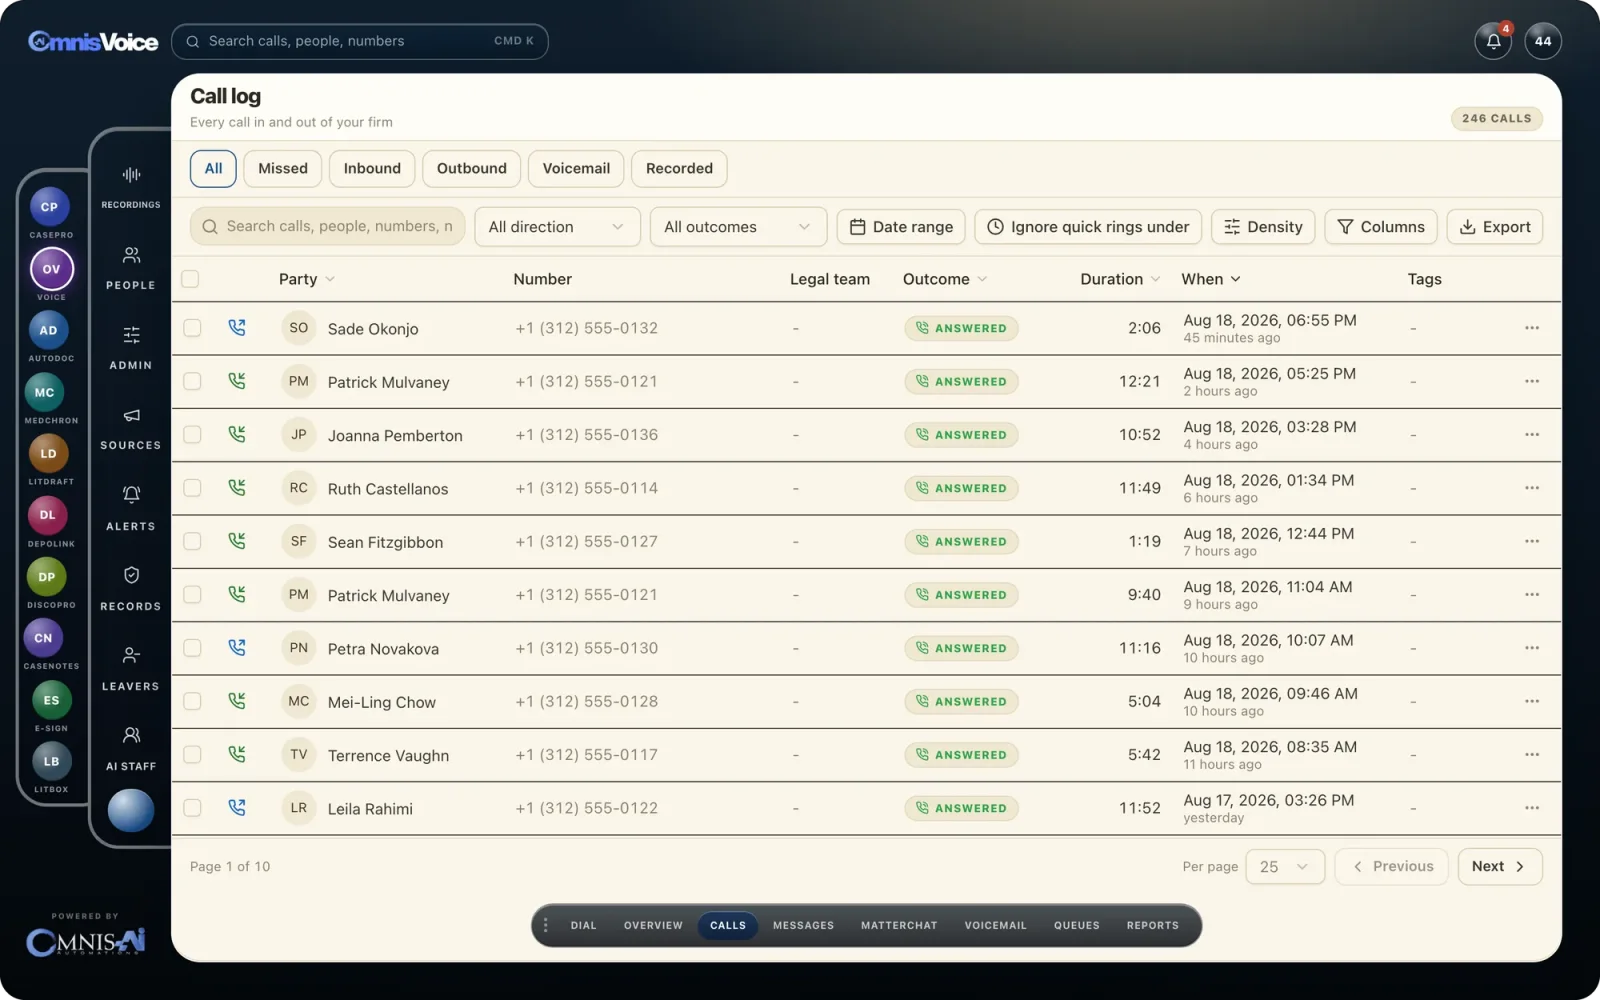
Task: Switch to the CasePro app
Action: click(x=49, y=207)
